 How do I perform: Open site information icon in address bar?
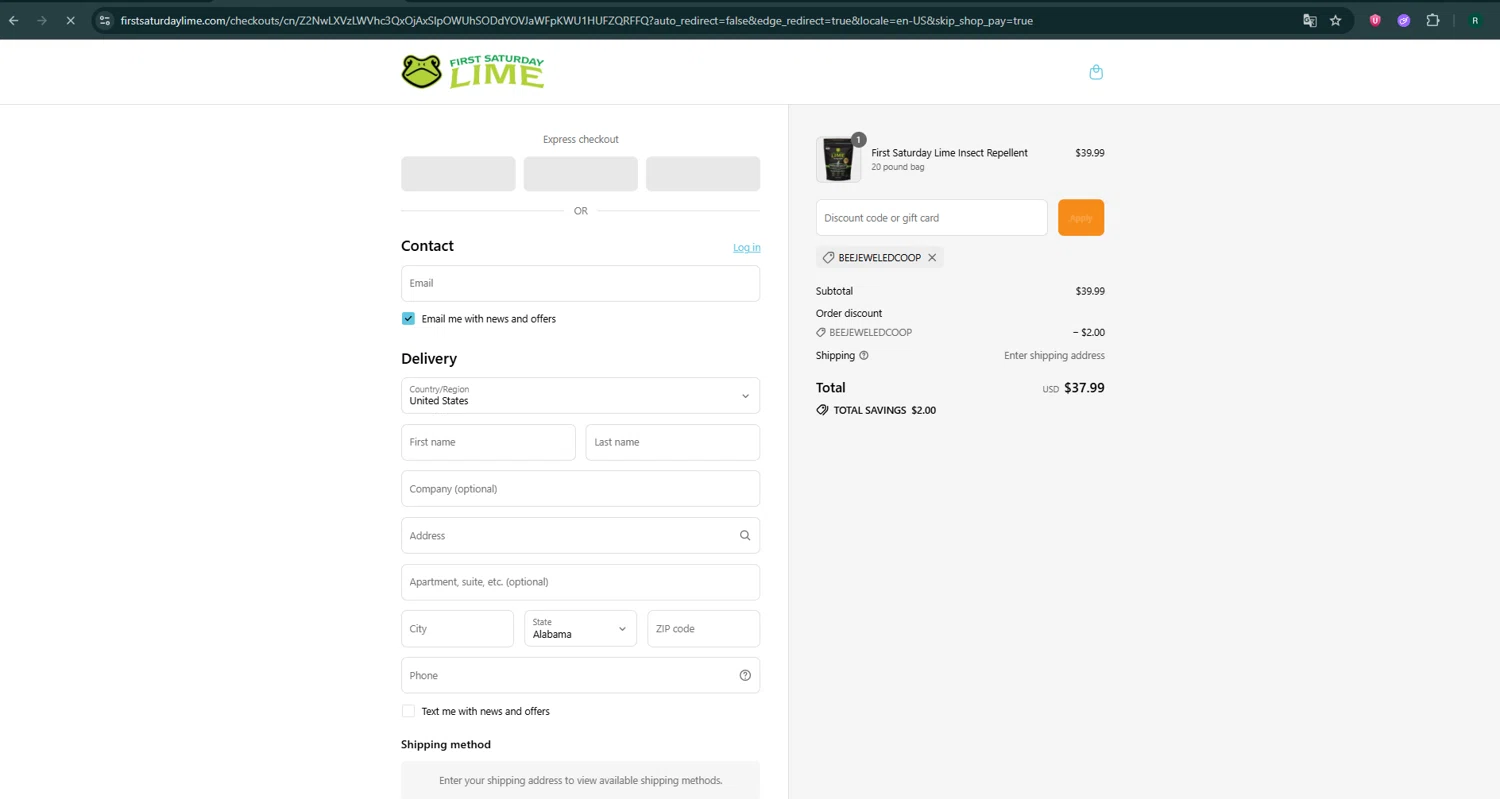104,20
